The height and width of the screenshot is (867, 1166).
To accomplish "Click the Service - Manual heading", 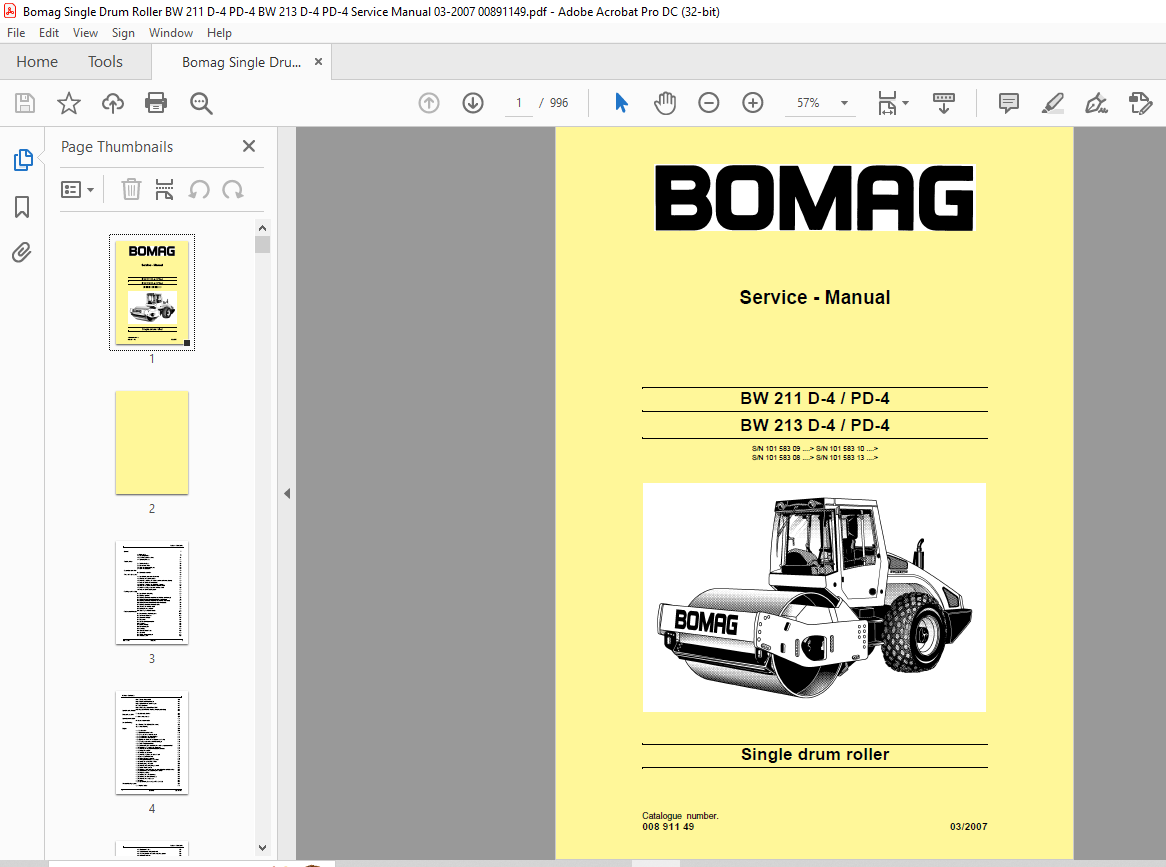I will click(x=814, y=297).
